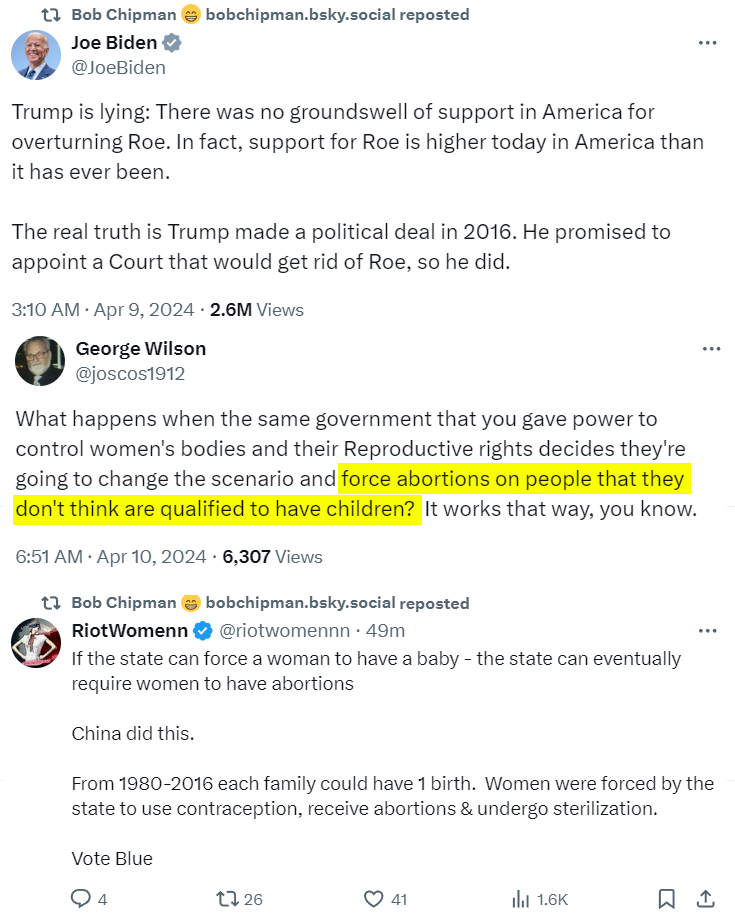Click Joe Biden's verified badge
735x915 pixels.
pyautogui.click(x=172, y=43)
